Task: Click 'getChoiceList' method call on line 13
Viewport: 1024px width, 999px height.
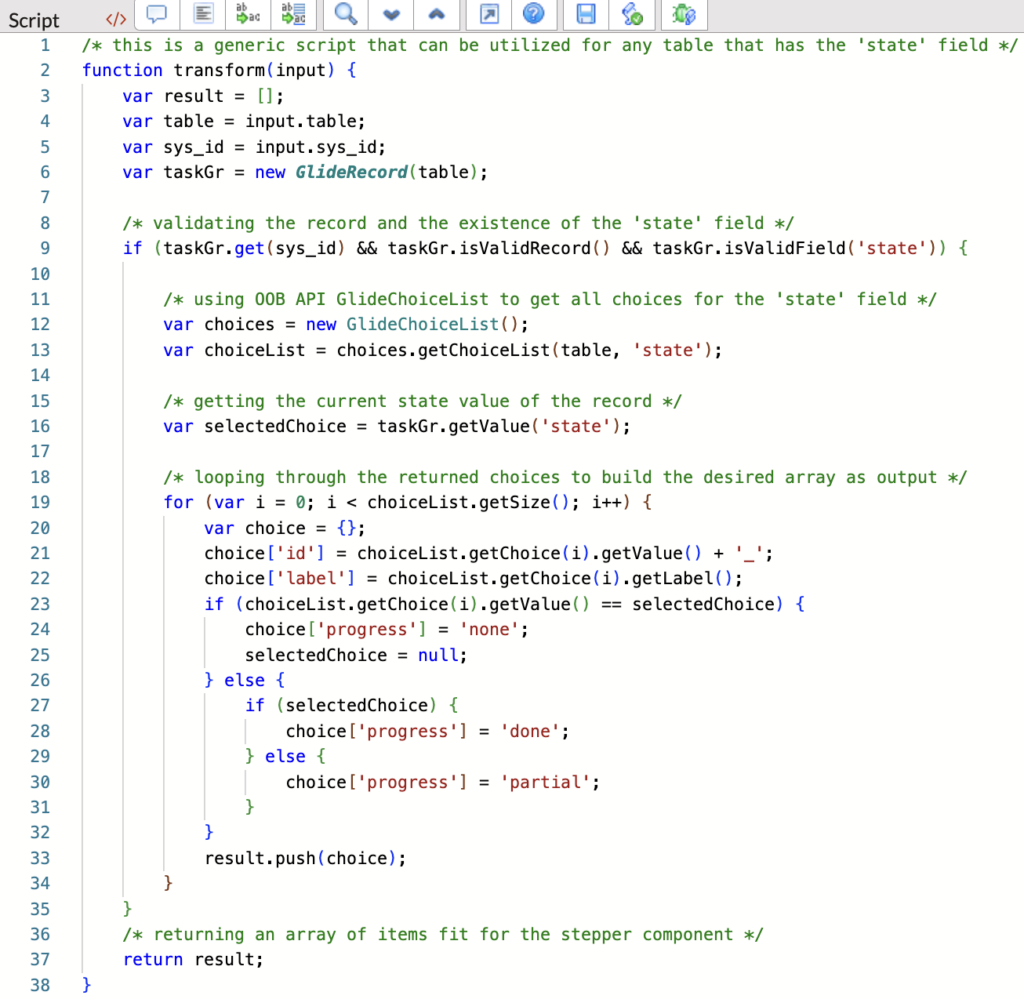Action: coord(484,350)
